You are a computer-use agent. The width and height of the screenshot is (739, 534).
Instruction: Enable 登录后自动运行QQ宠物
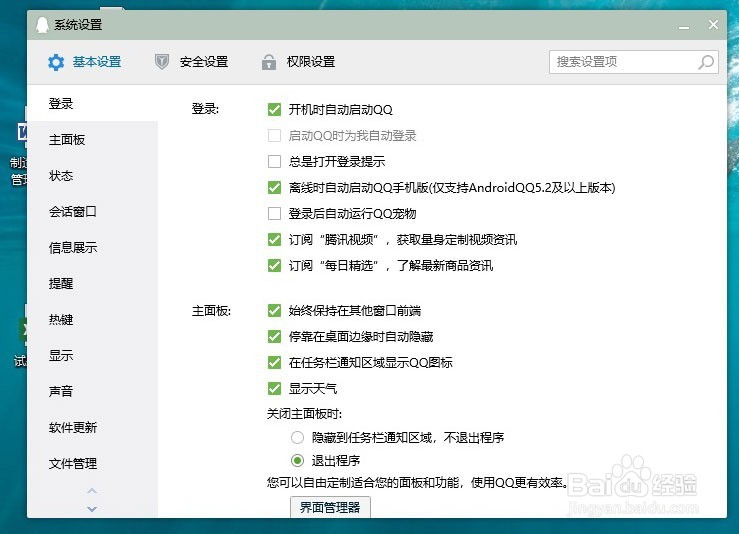coord(274,214)
